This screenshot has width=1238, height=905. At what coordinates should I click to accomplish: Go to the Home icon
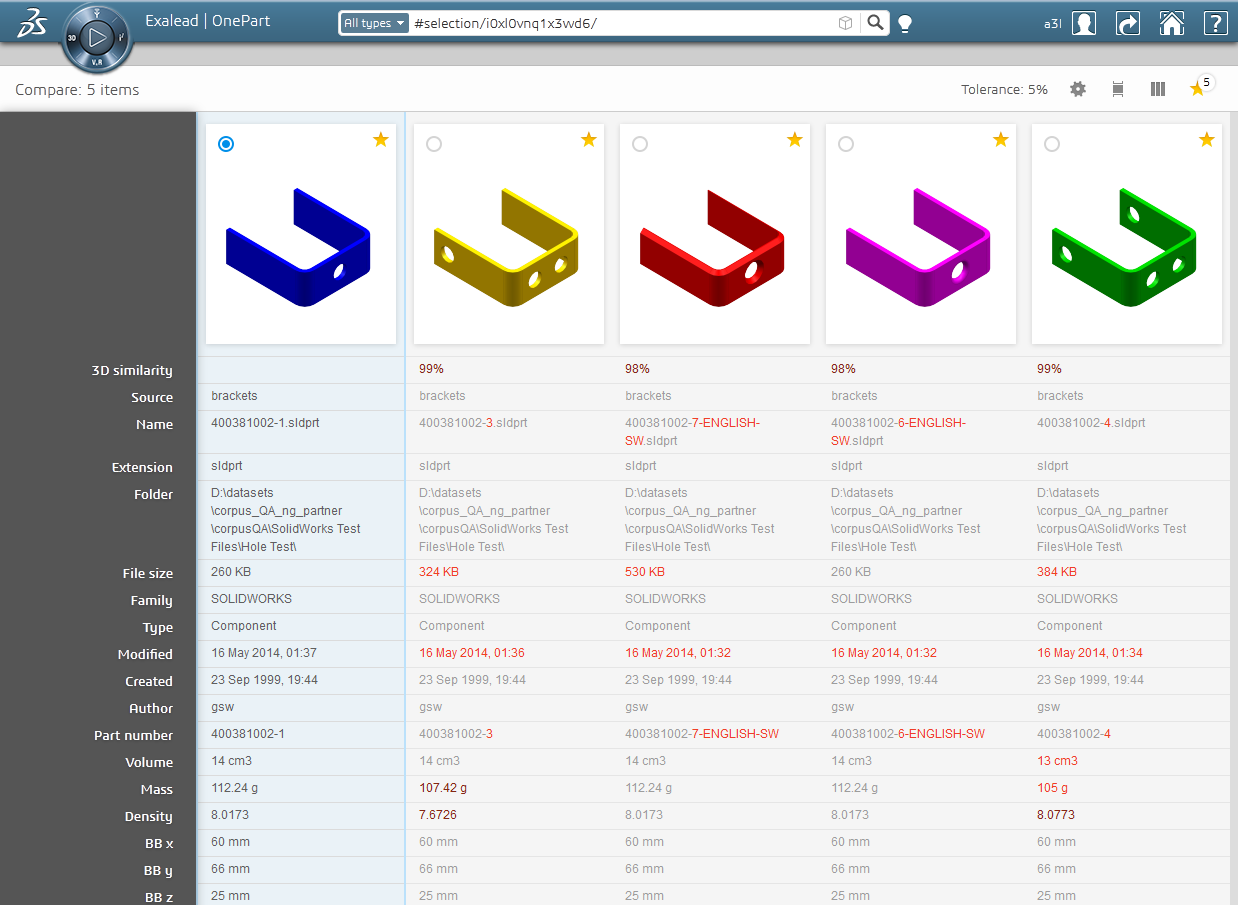[x=1172, y=23]
